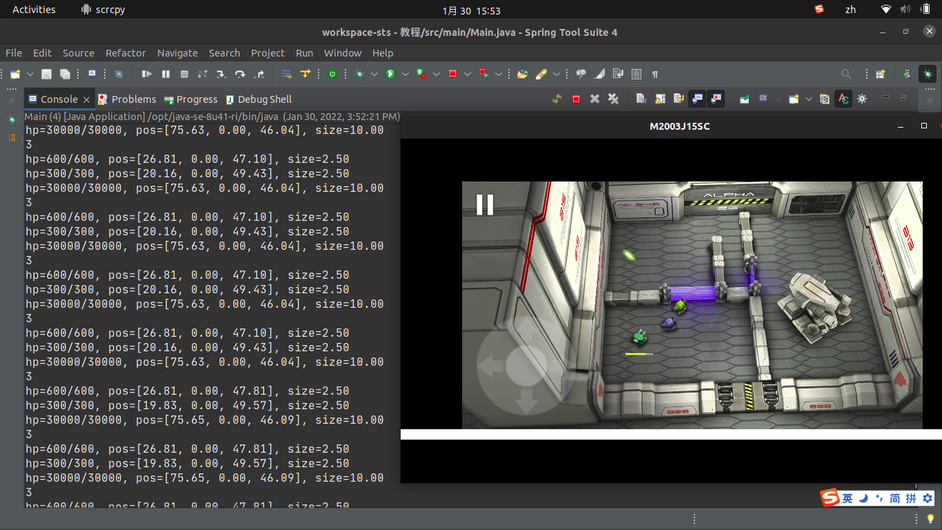Click the toolbar search magnifier icon
942x530 pixels.
tap(846, 74)
